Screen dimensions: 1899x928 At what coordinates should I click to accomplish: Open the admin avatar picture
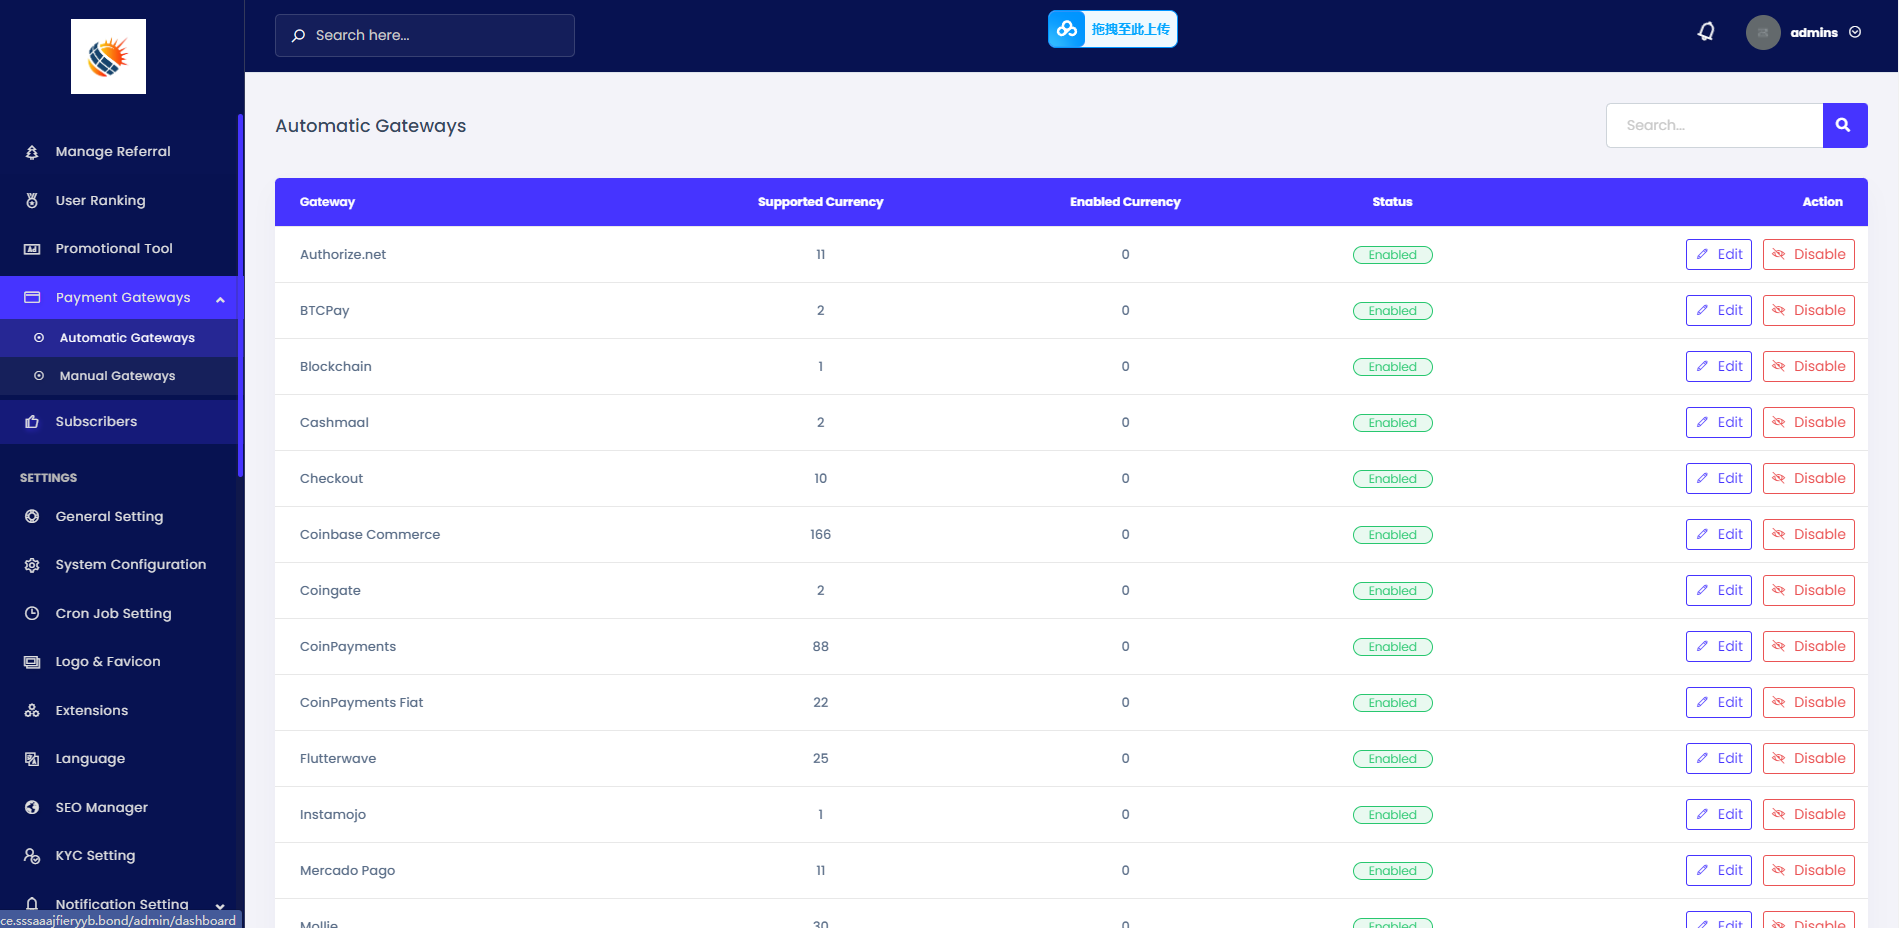click(x=1762, y=33)
